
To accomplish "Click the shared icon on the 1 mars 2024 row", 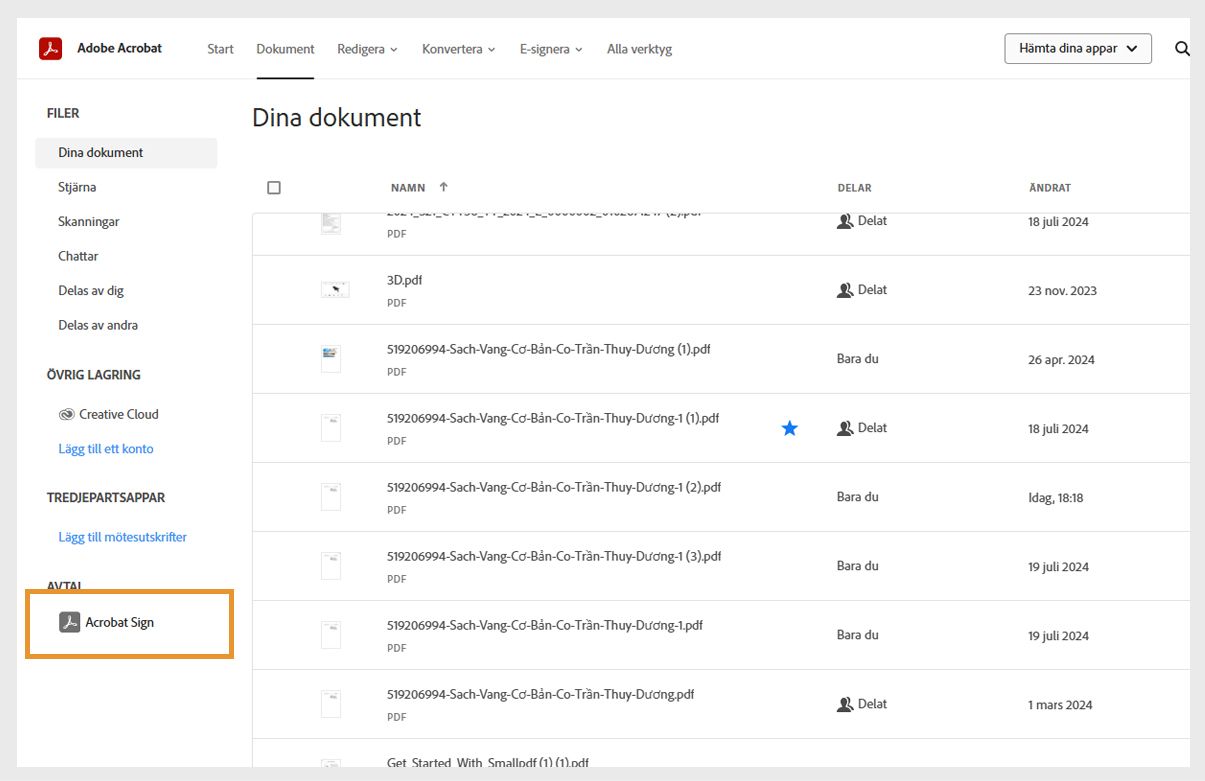I will point(845,704).
